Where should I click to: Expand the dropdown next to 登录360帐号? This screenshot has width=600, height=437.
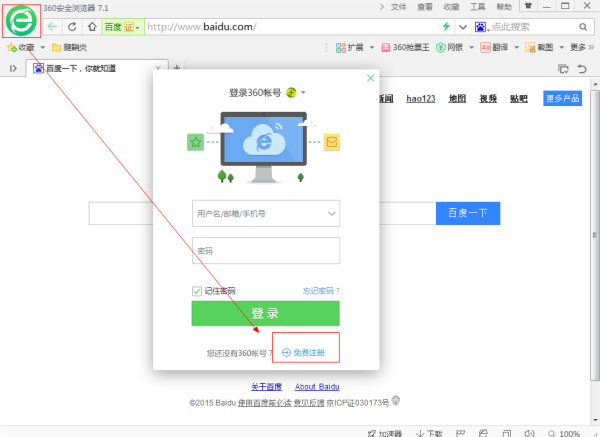[303, 93]
